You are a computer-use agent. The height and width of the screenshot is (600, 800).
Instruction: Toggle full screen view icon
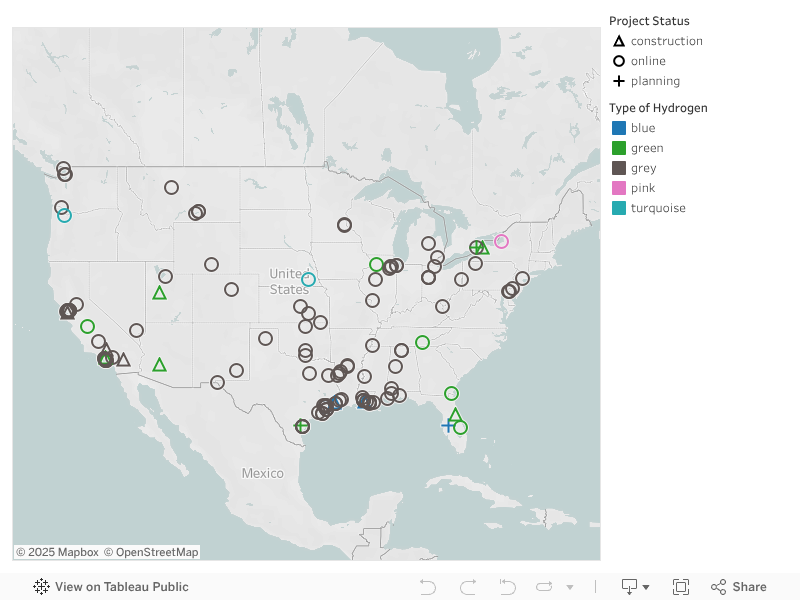[x=681, y=587]
